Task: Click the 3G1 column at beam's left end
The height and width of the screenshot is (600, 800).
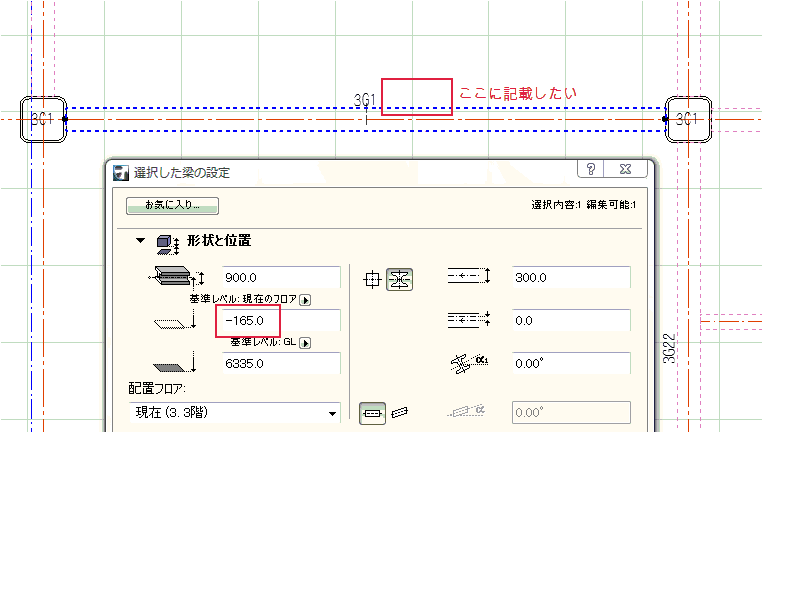Action: click(43, 119)
